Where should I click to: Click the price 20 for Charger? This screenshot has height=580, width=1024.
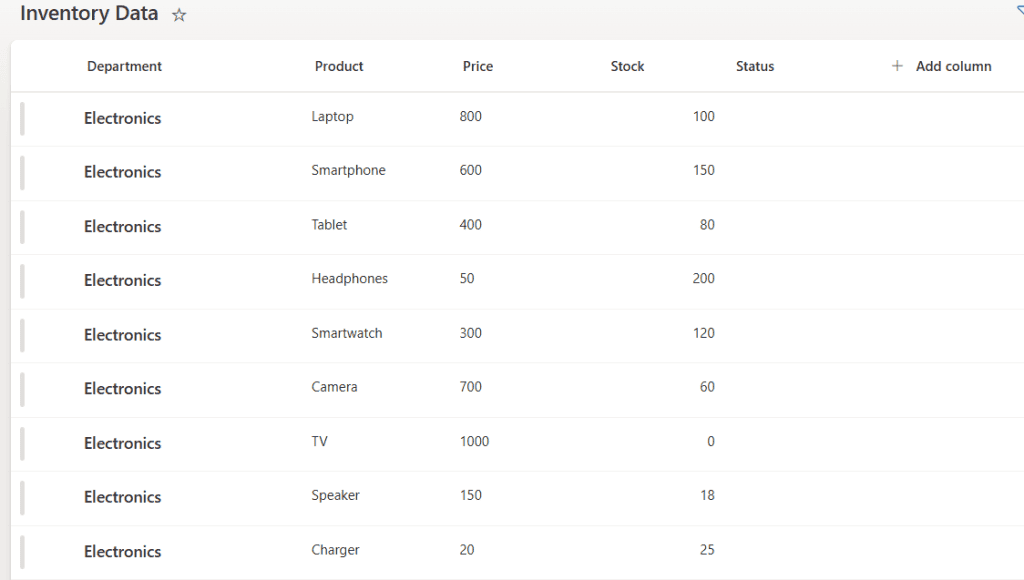[467, 550]
